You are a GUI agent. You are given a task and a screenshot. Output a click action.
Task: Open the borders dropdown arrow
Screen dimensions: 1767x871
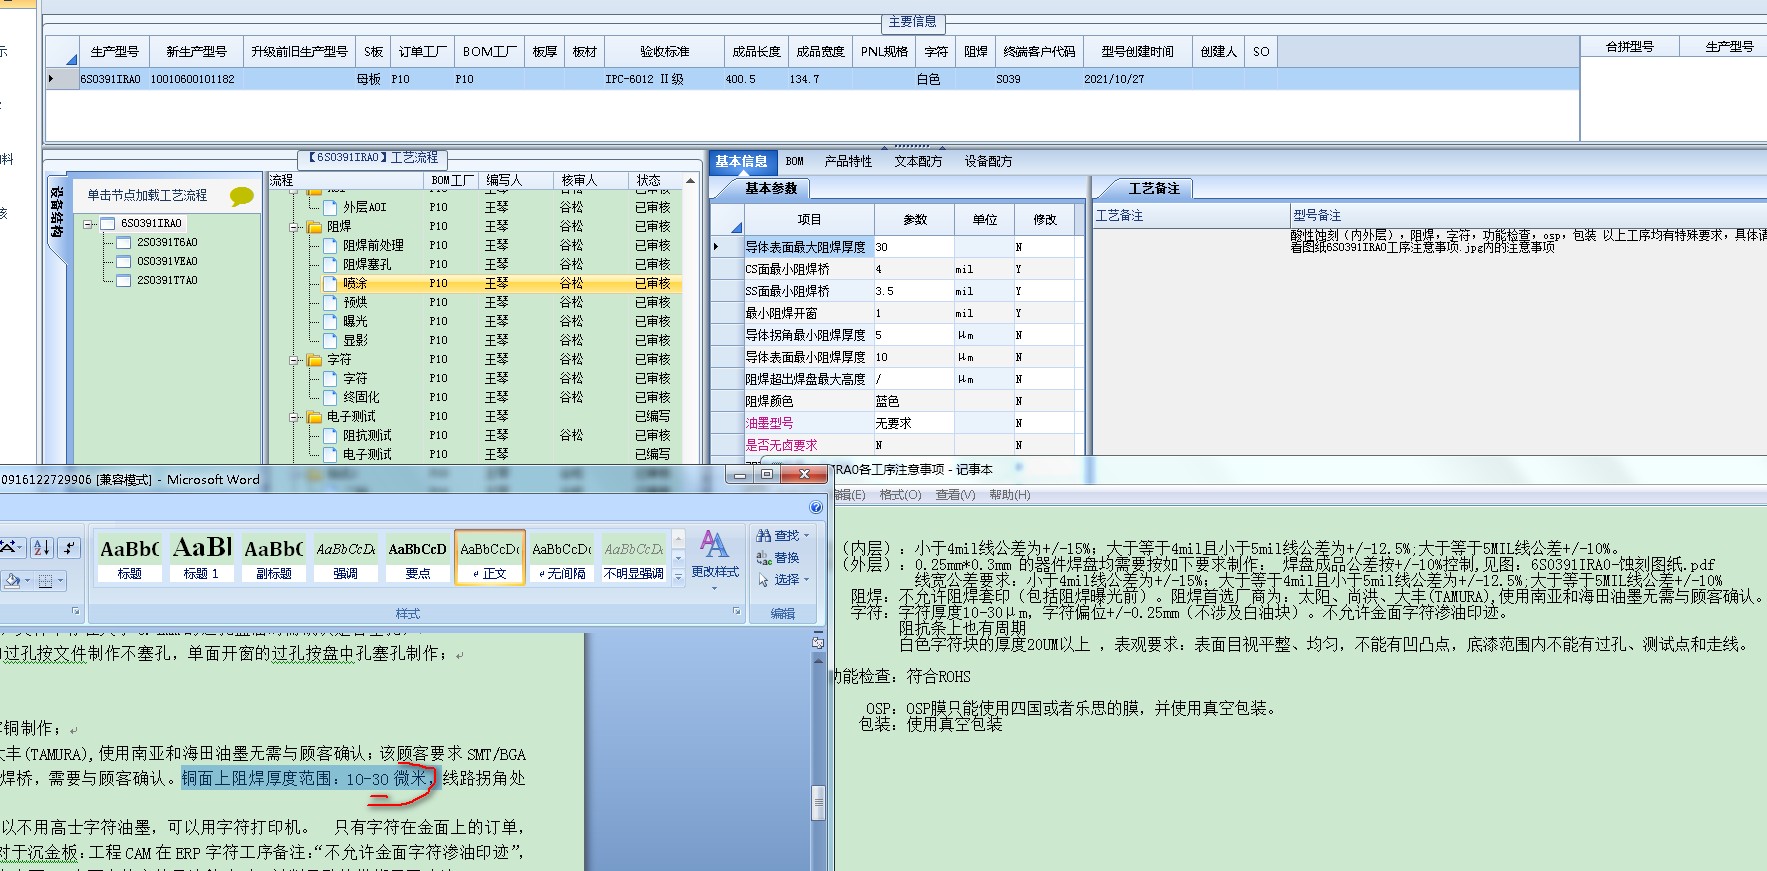click(60, 581)
